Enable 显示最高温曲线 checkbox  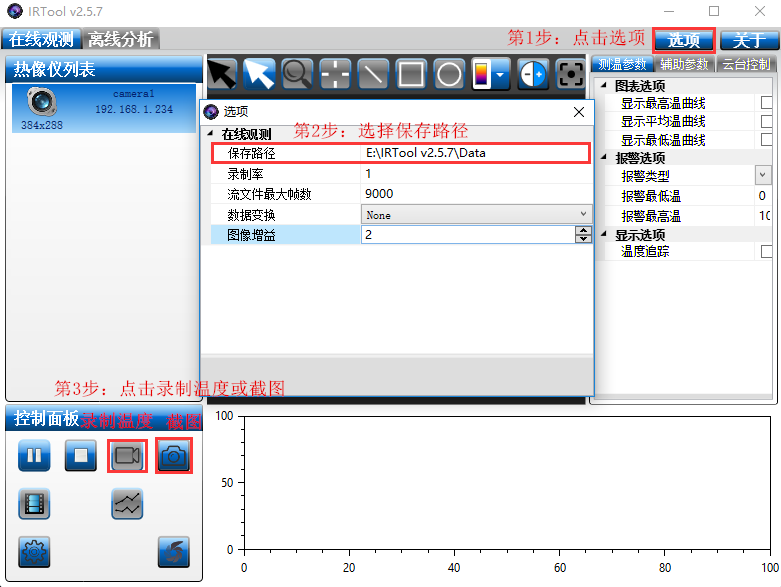767,103
